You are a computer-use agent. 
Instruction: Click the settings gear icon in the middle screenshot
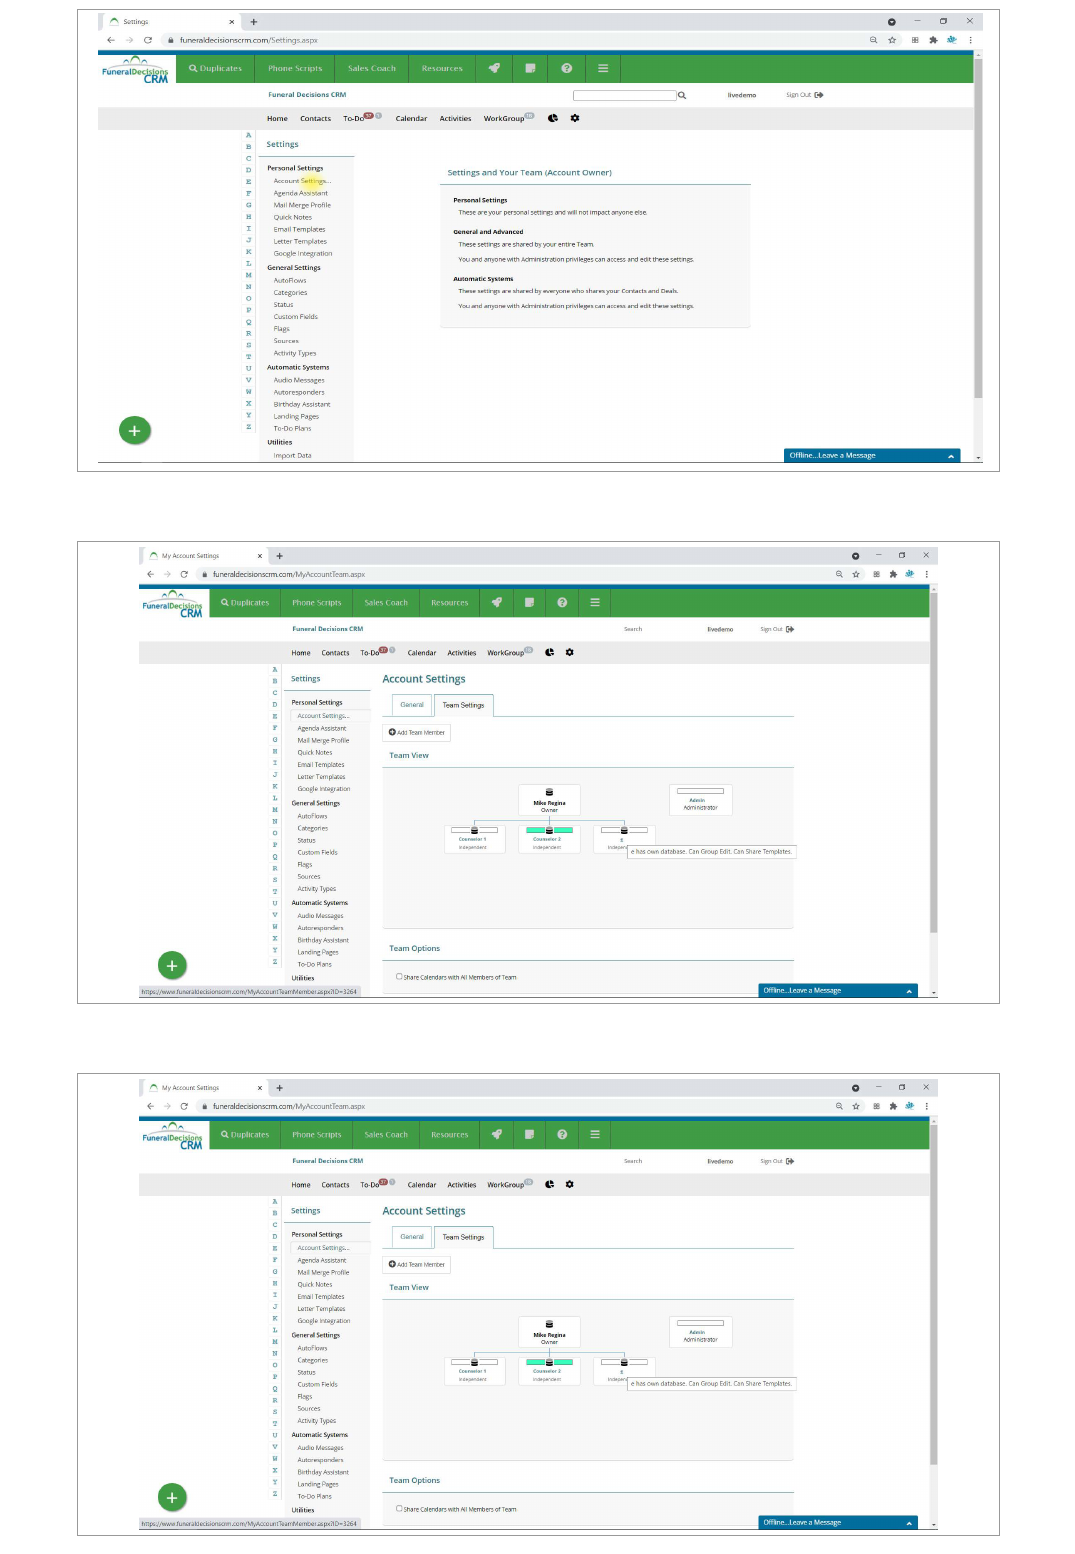click(570, 652)
